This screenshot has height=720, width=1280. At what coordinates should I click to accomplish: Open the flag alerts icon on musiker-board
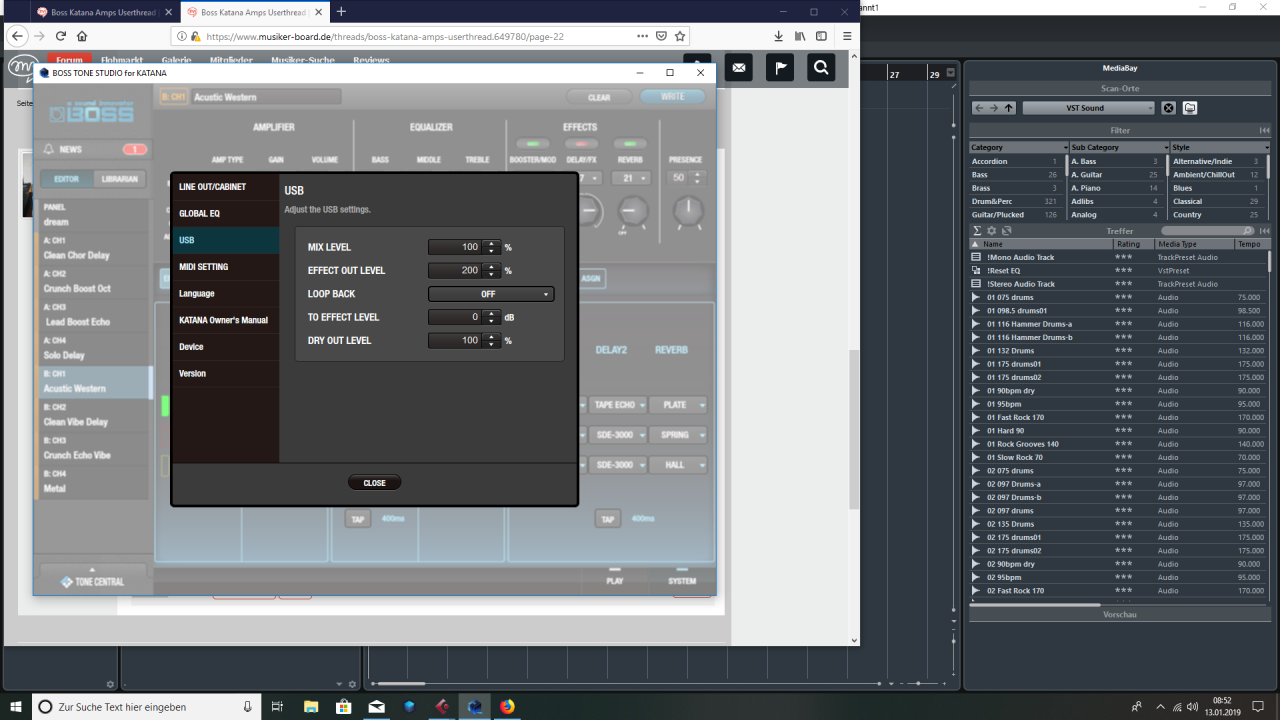779,67
